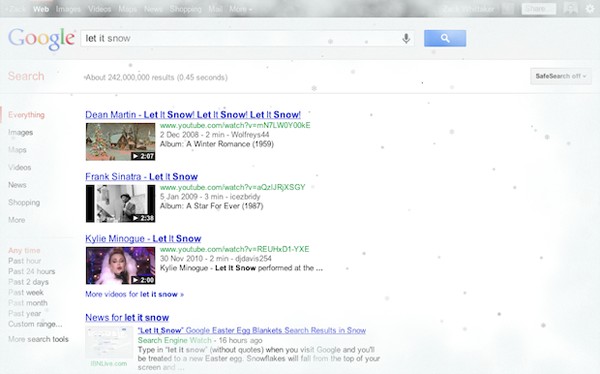Click 'Album: A Winter Romance (1959)' text
The width and height of the screenshot is (600, 374).
(x=217, y=144)
